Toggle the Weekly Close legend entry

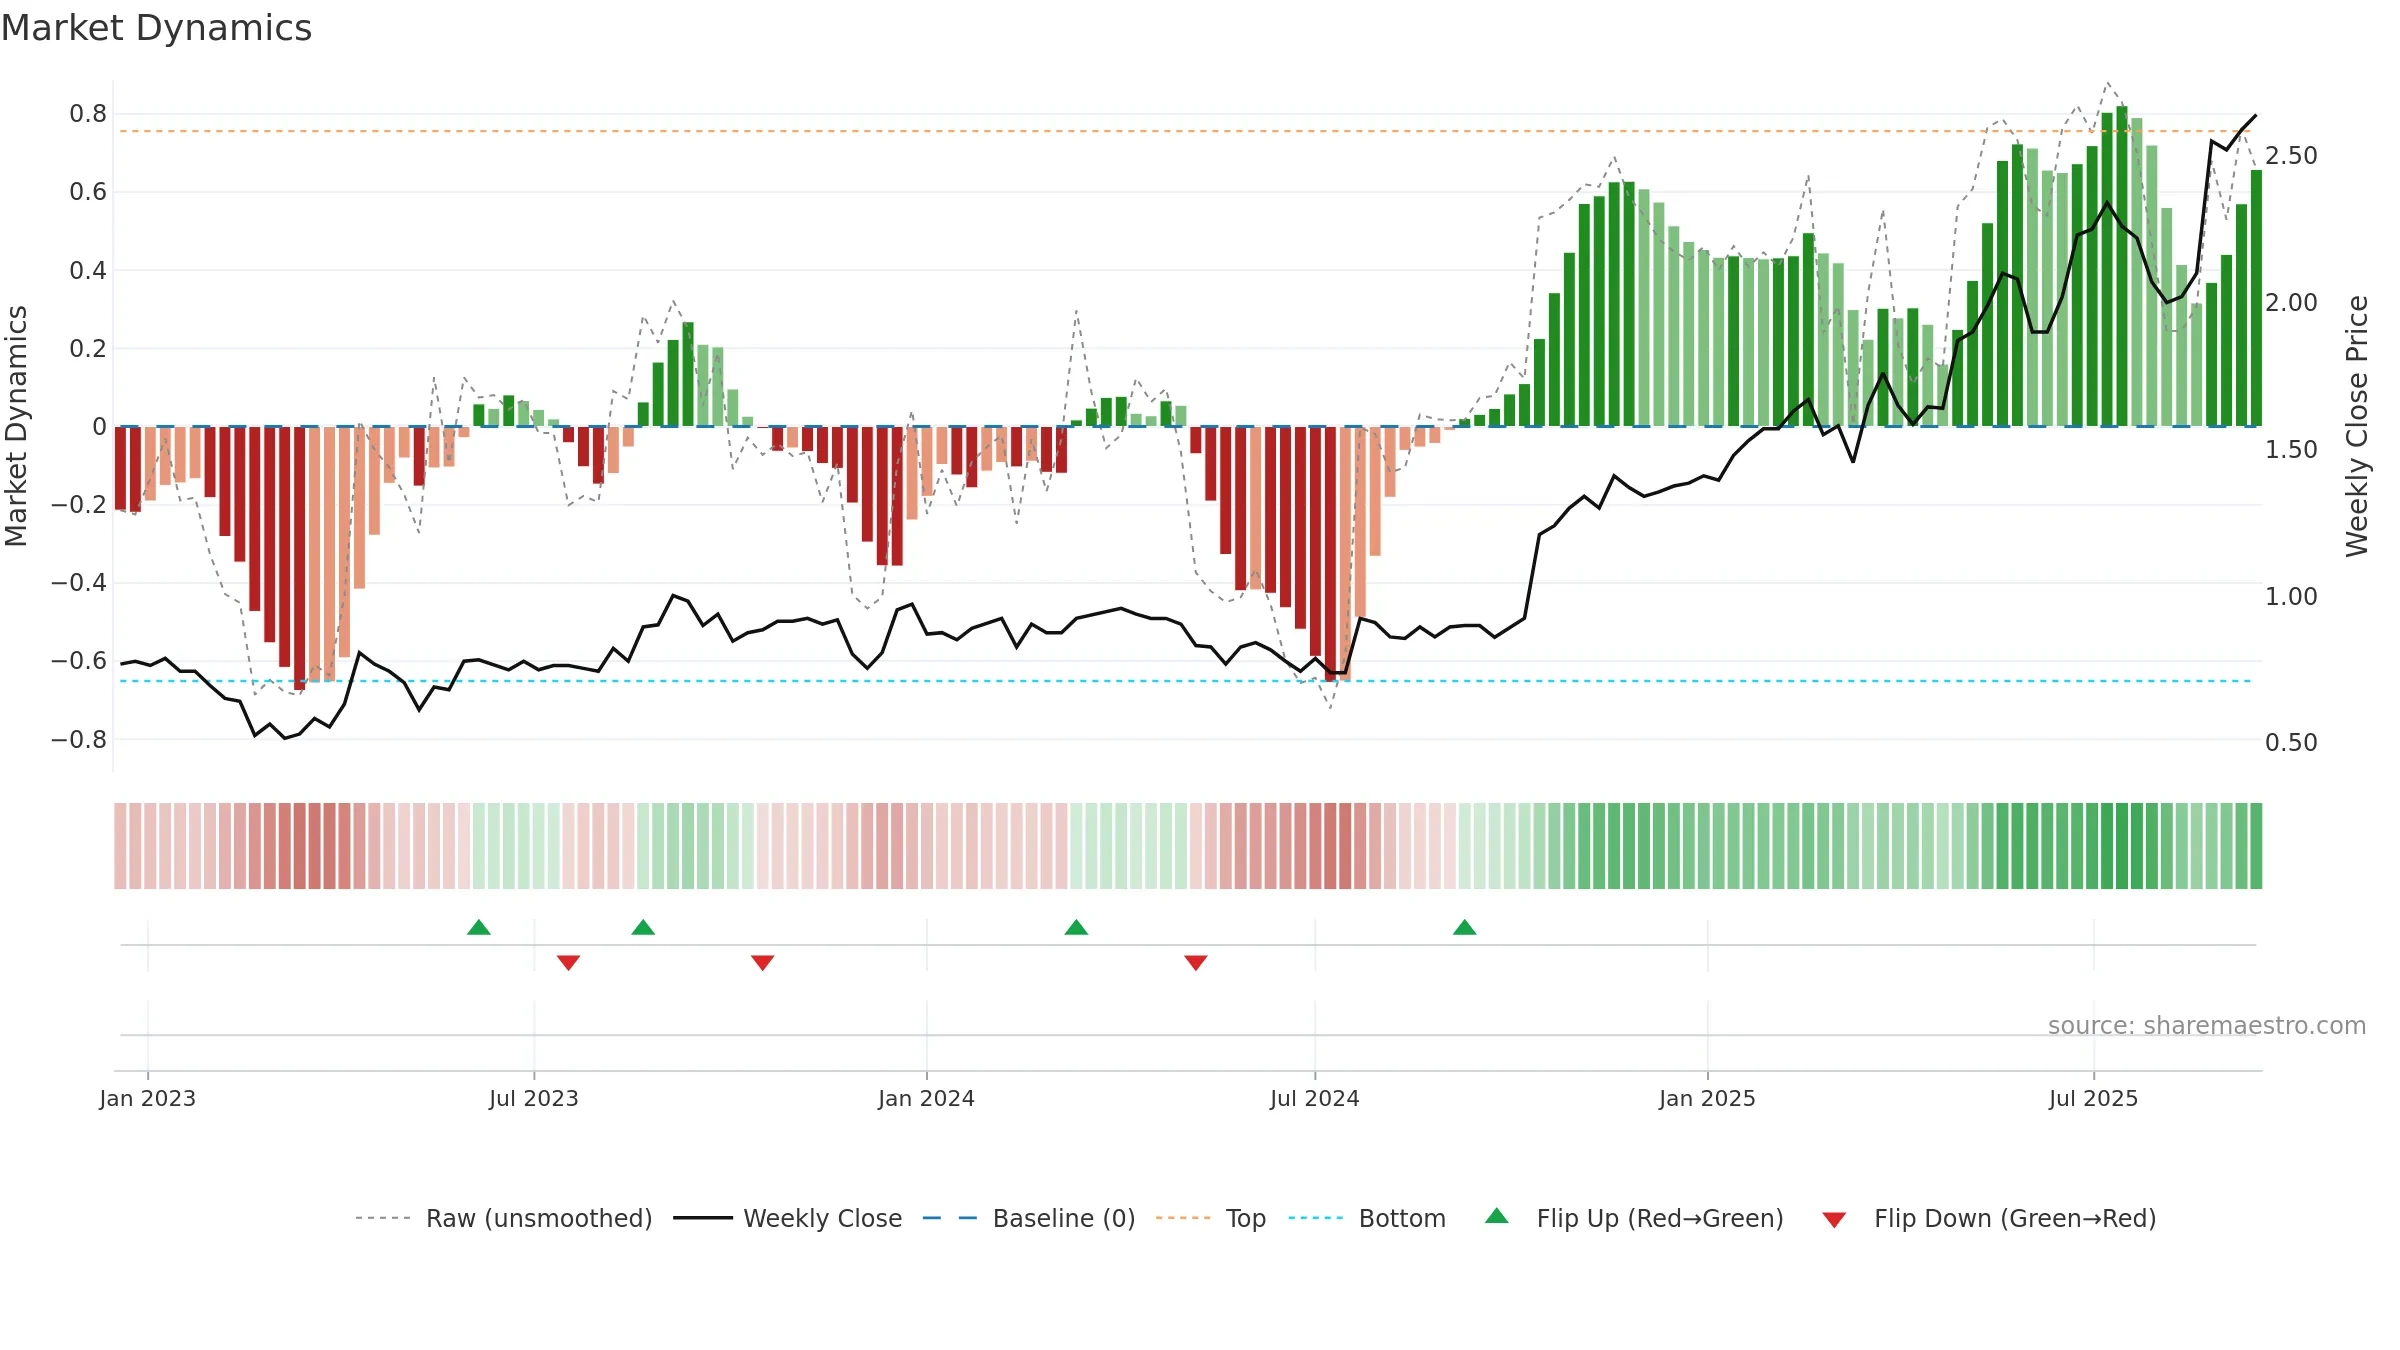coord(787,1218)
